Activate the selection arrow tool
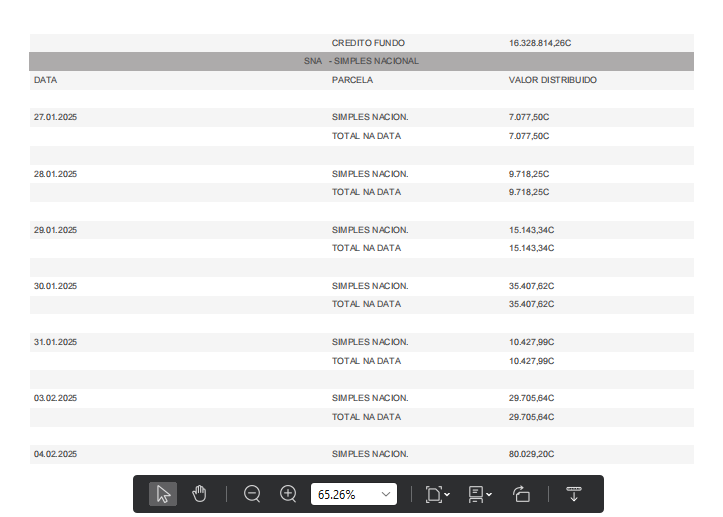Viewport: 723px width, 517px height. (x=163, y=494)
